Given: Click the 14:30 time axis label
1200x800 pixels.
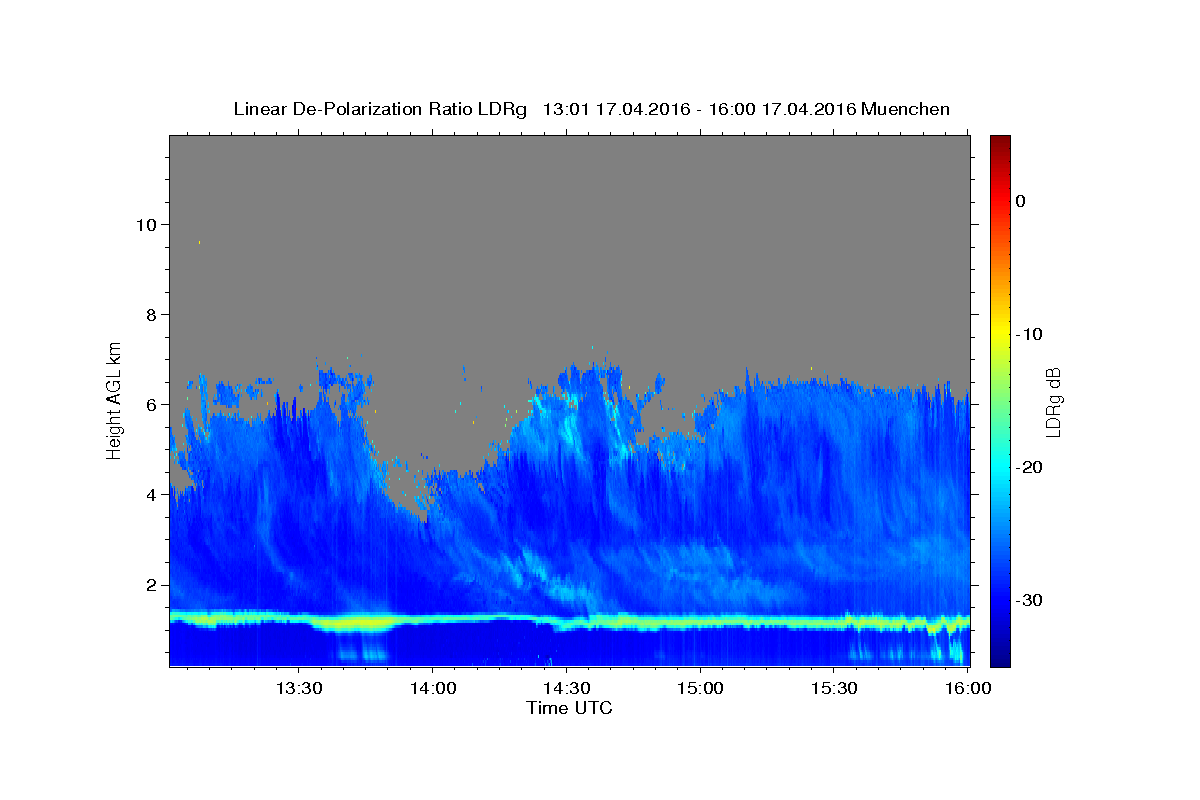Looking at the screenshot, I should pyautogui.click(x=566, y=689).
